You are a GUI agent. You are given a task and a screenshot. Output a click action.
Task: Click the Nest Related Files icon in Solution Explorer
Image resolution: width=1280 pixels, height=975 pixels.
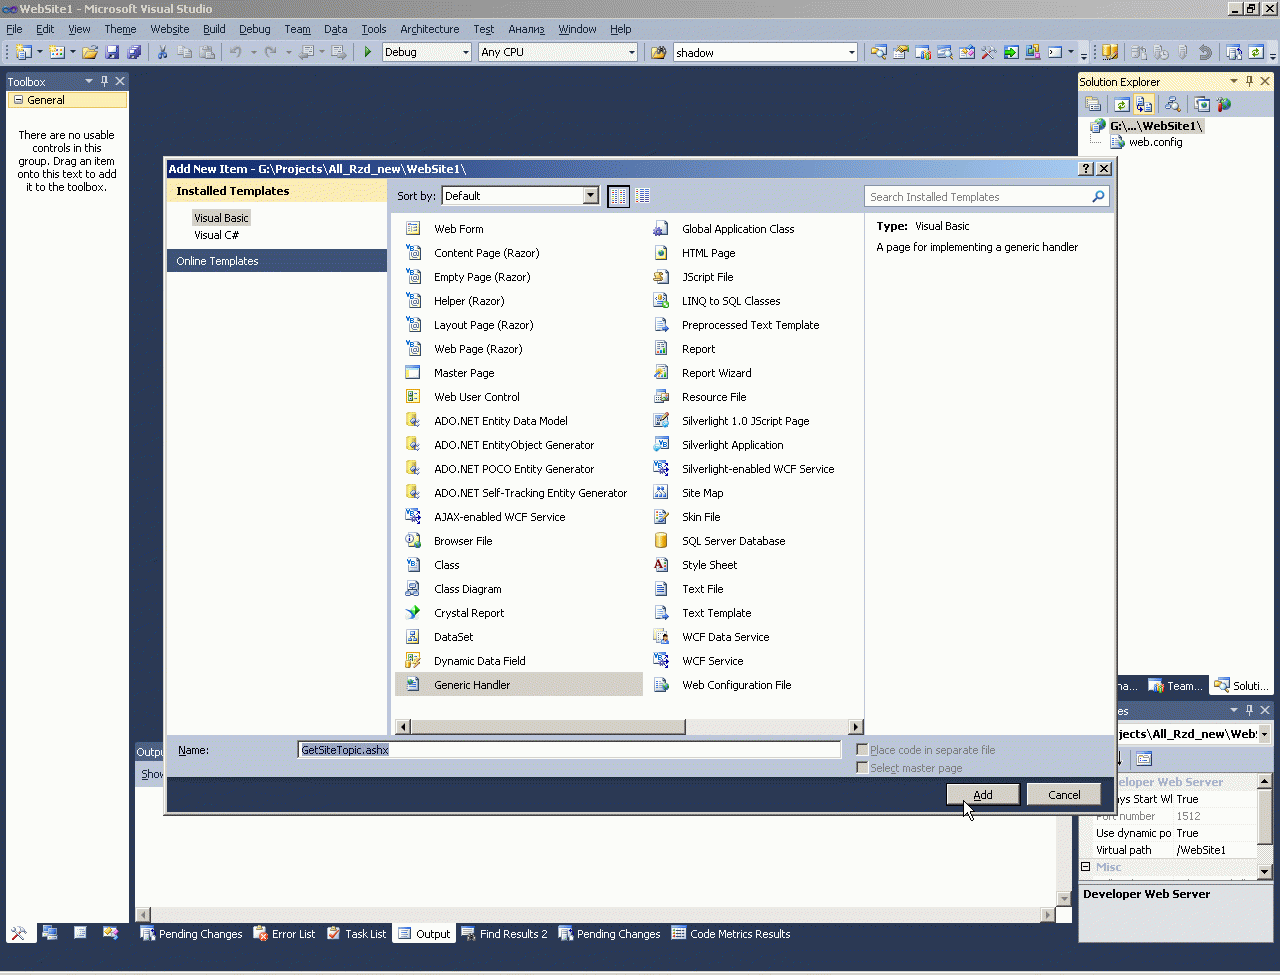[1144, 104]
